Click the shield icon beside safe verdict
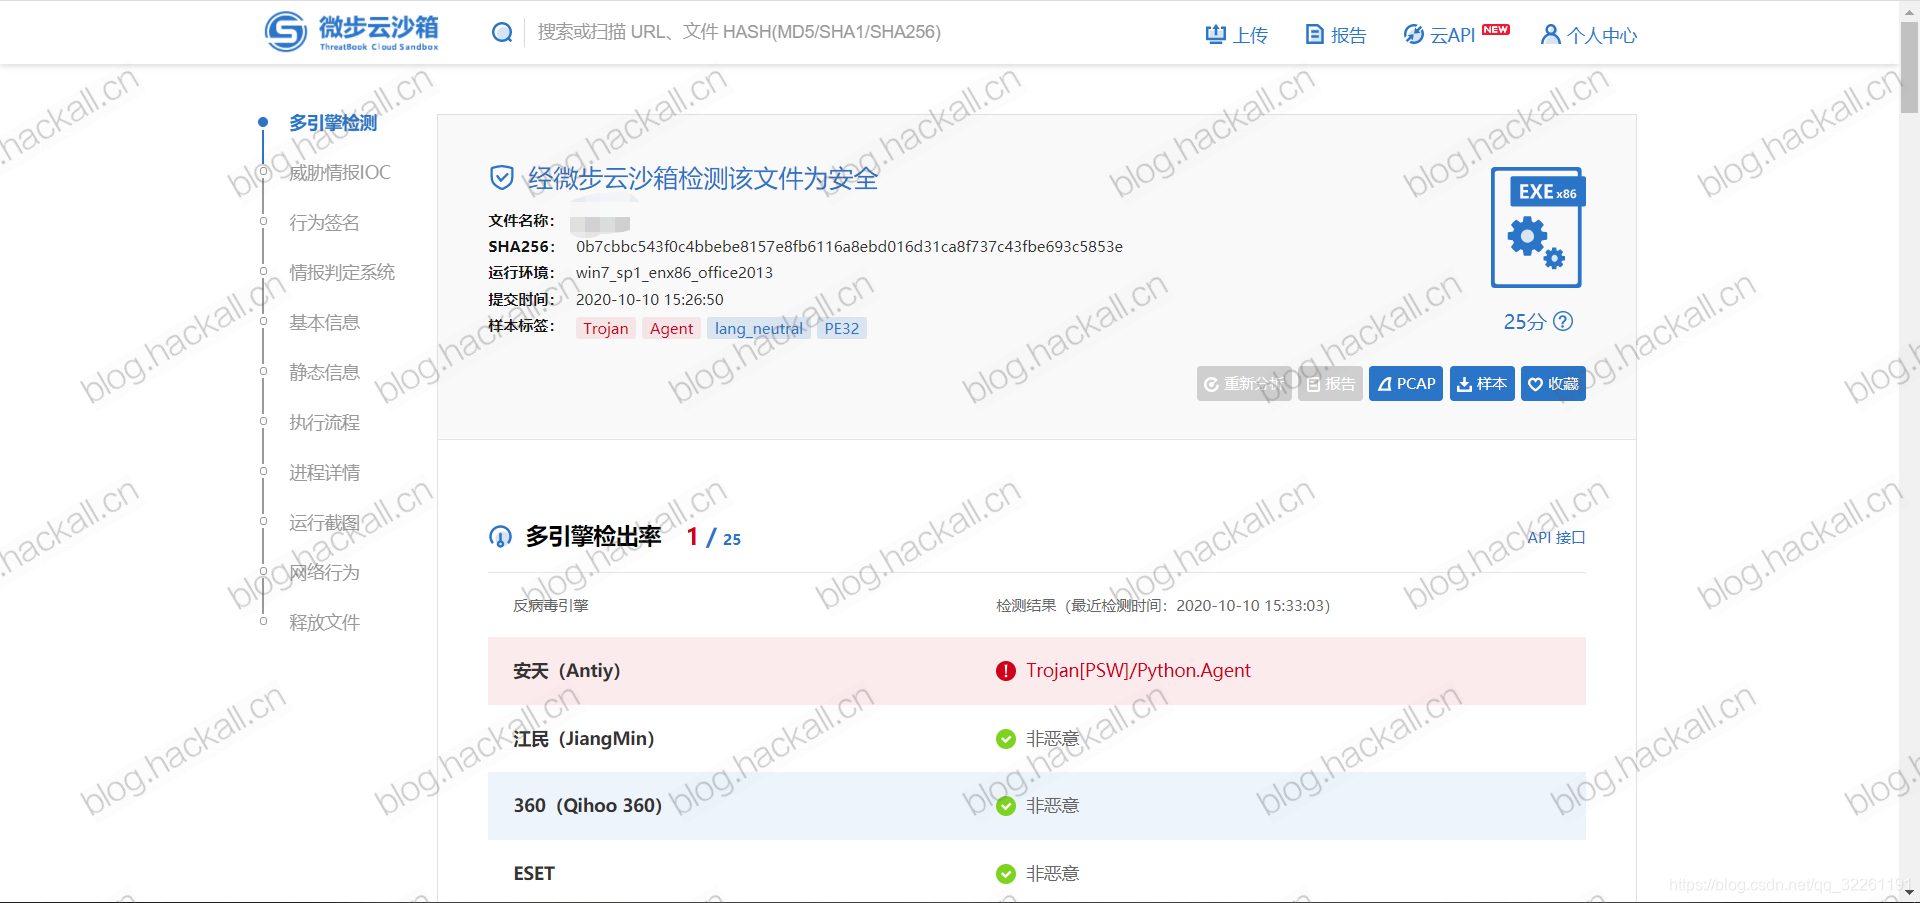1920x903 pixels. [x=501, y=178]
